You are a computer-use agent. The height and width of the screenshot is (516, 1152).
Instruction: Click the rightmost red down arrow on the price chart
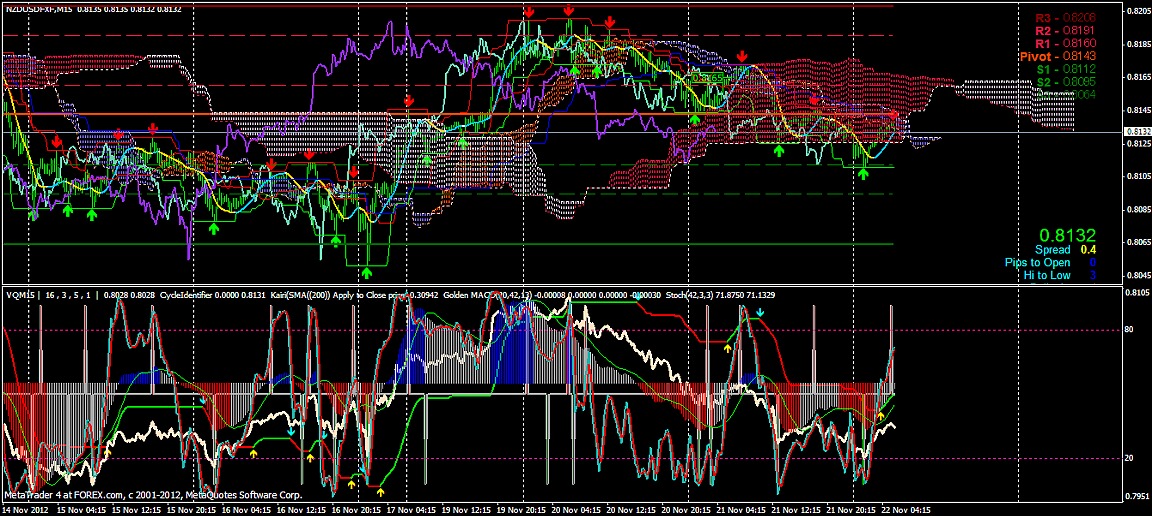click(x=895, y=117)
